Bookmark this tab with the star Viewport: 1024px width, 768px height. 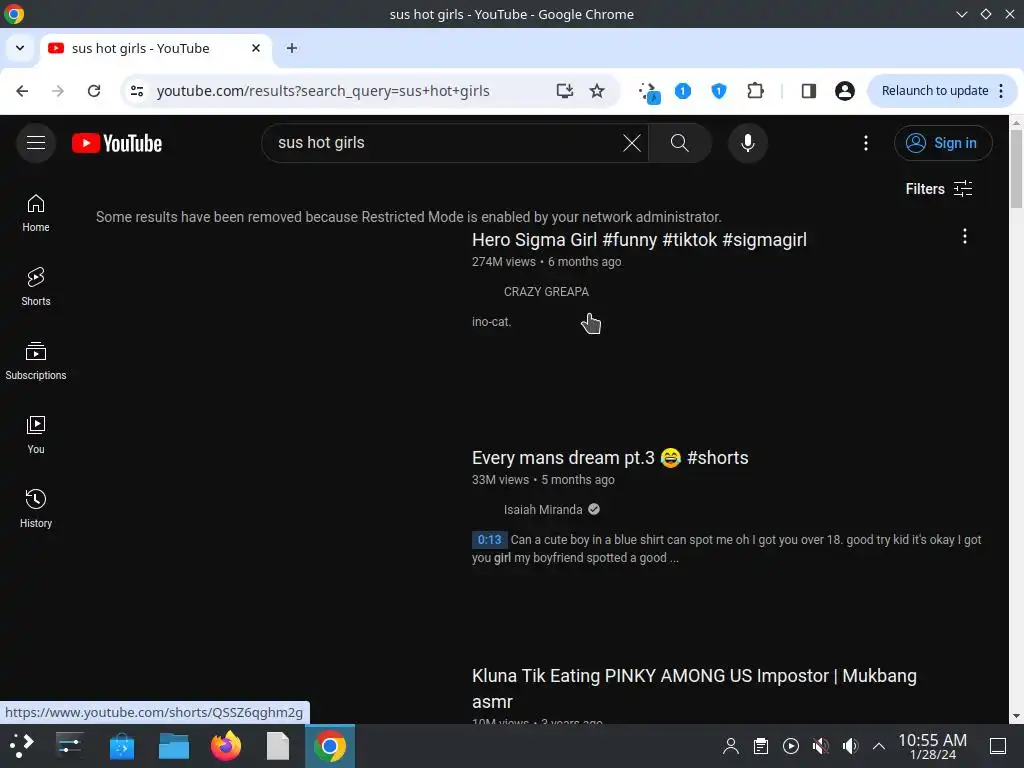(597, 91)
